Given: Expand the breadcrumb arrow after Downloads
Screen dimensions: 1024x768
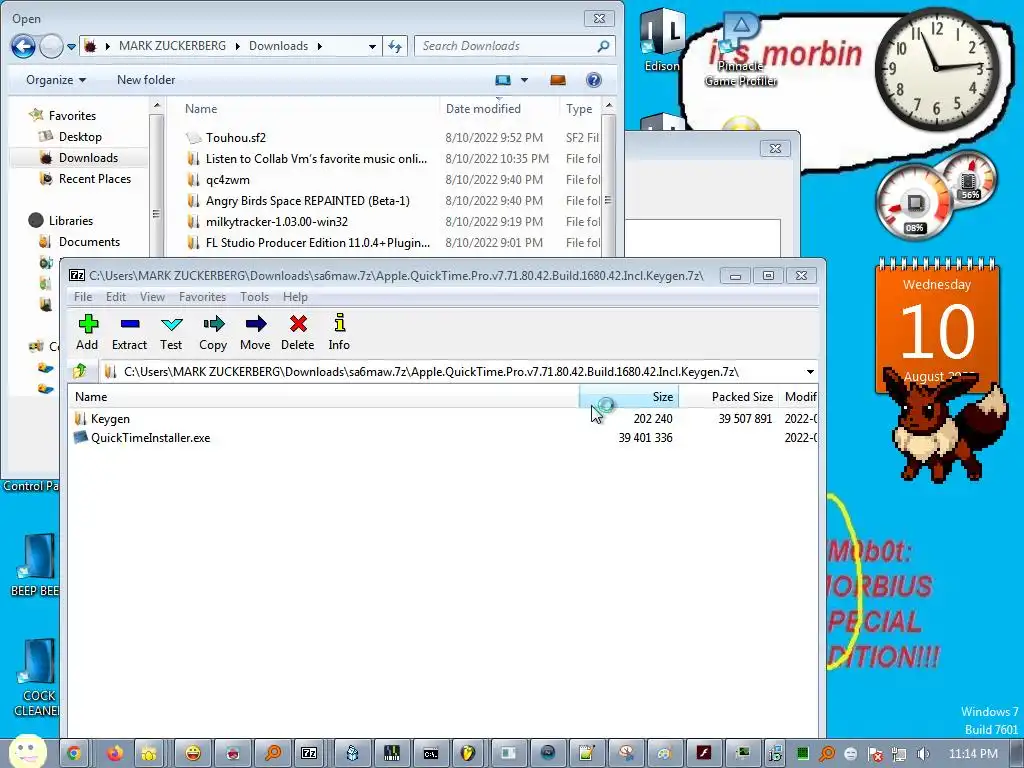Looking at the screenshot, I should (319, 46).
